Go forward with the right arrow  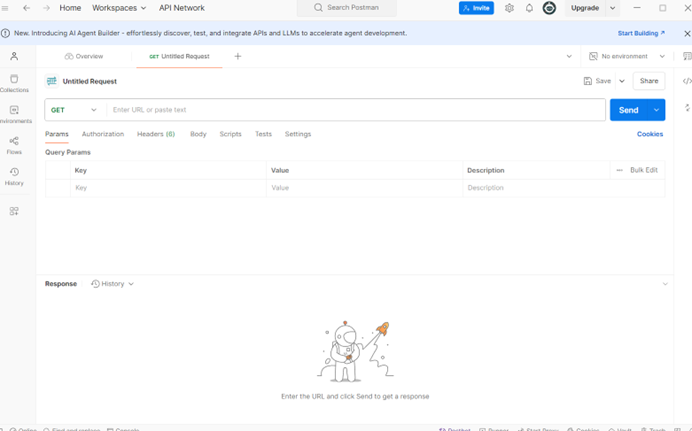(46, 8)
